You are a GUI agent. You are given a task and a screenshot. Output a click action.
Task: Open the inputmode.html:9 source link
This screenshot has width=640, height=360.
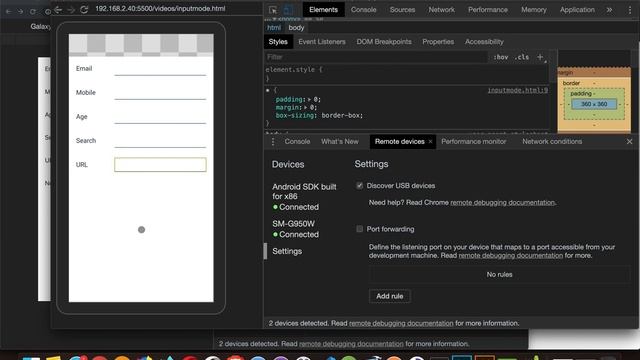[x=518, y=90]
